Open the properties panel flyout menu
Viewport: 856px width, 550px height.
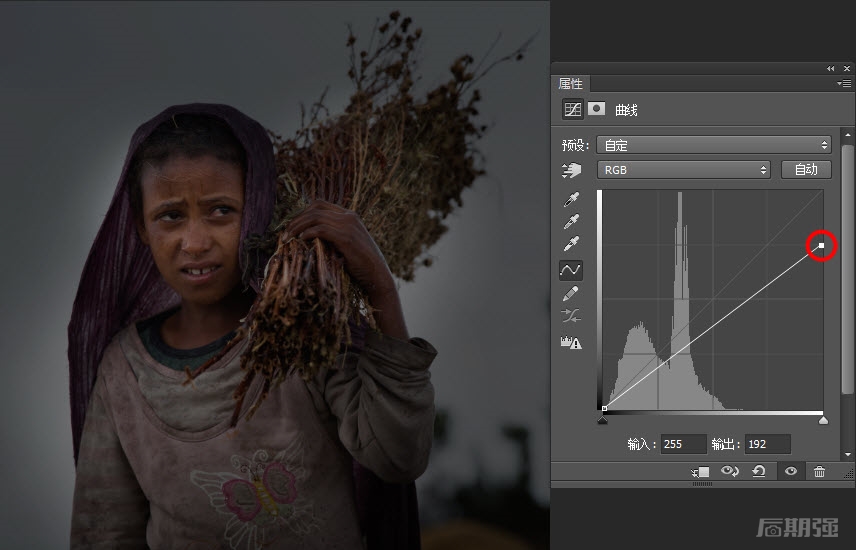[x=844, y=84]
